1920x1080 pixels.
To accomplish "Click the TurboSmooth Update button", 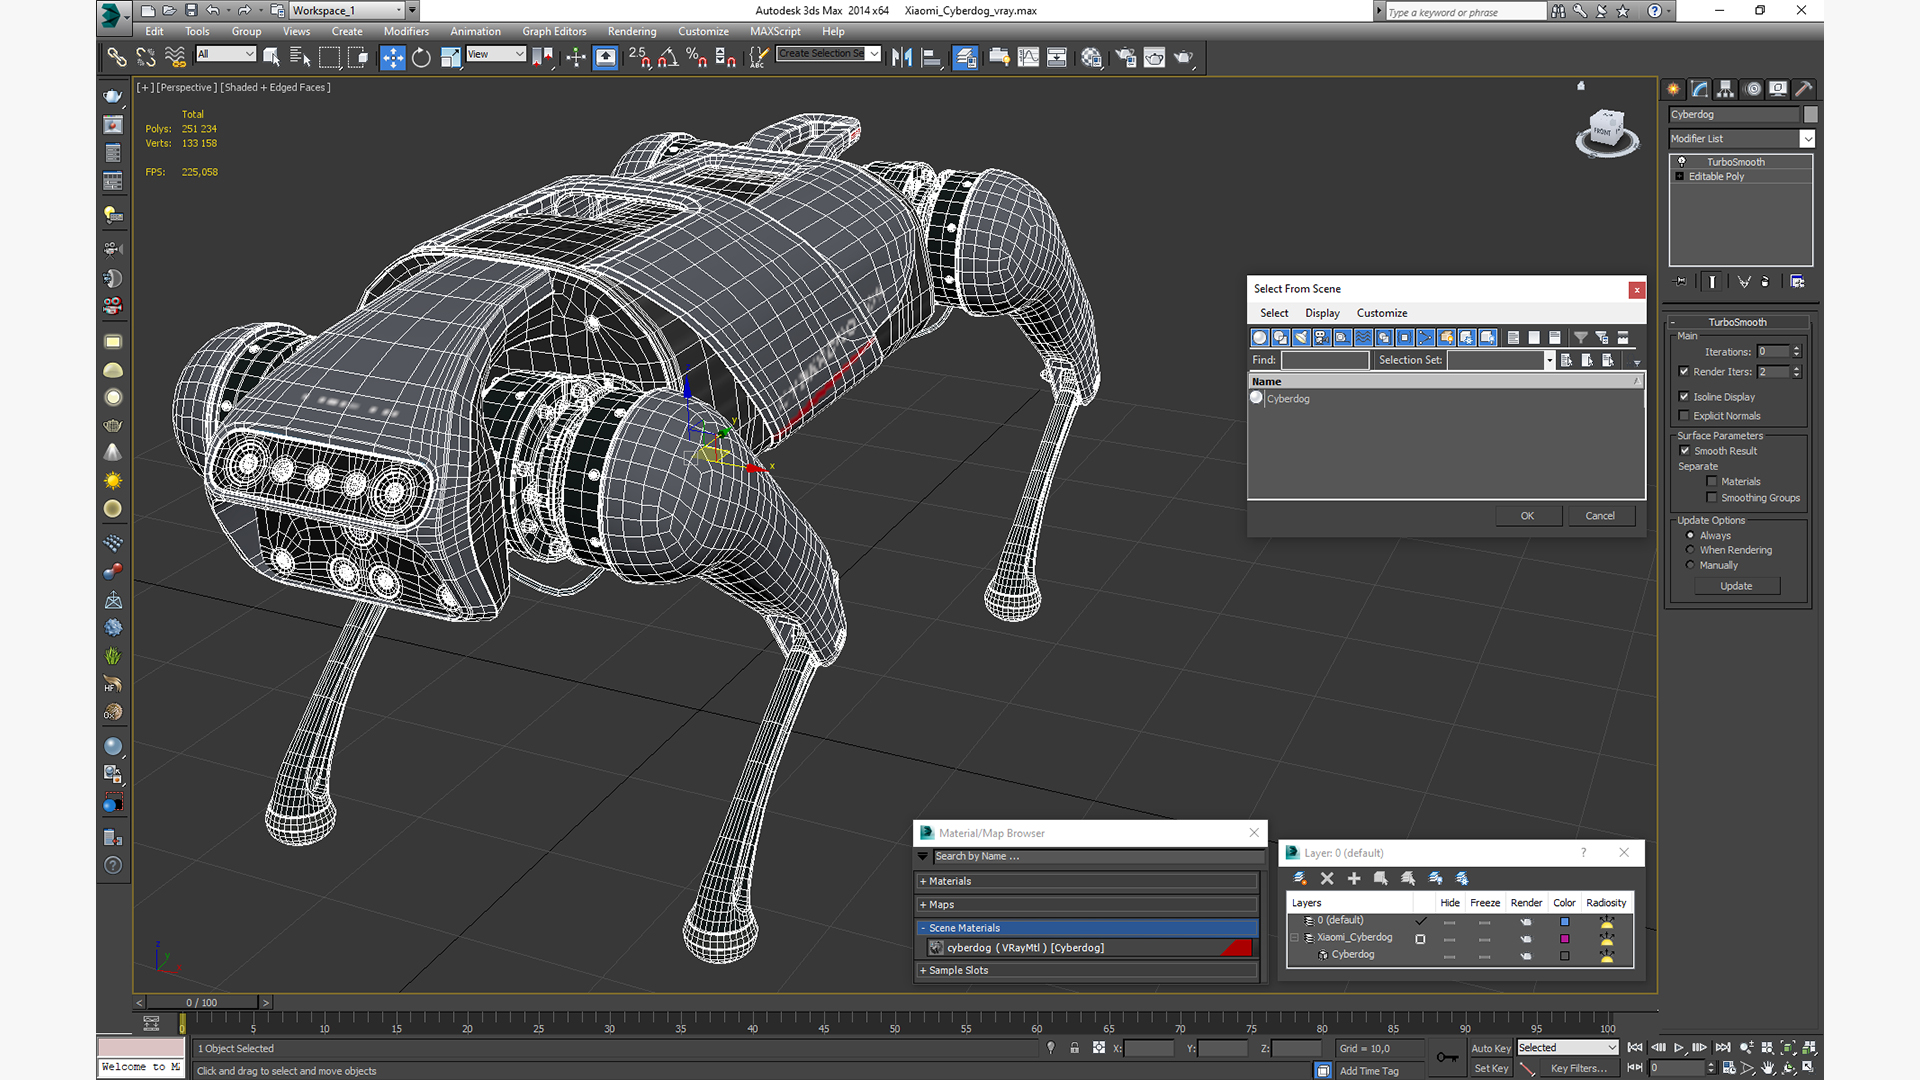I will 1736,586.
